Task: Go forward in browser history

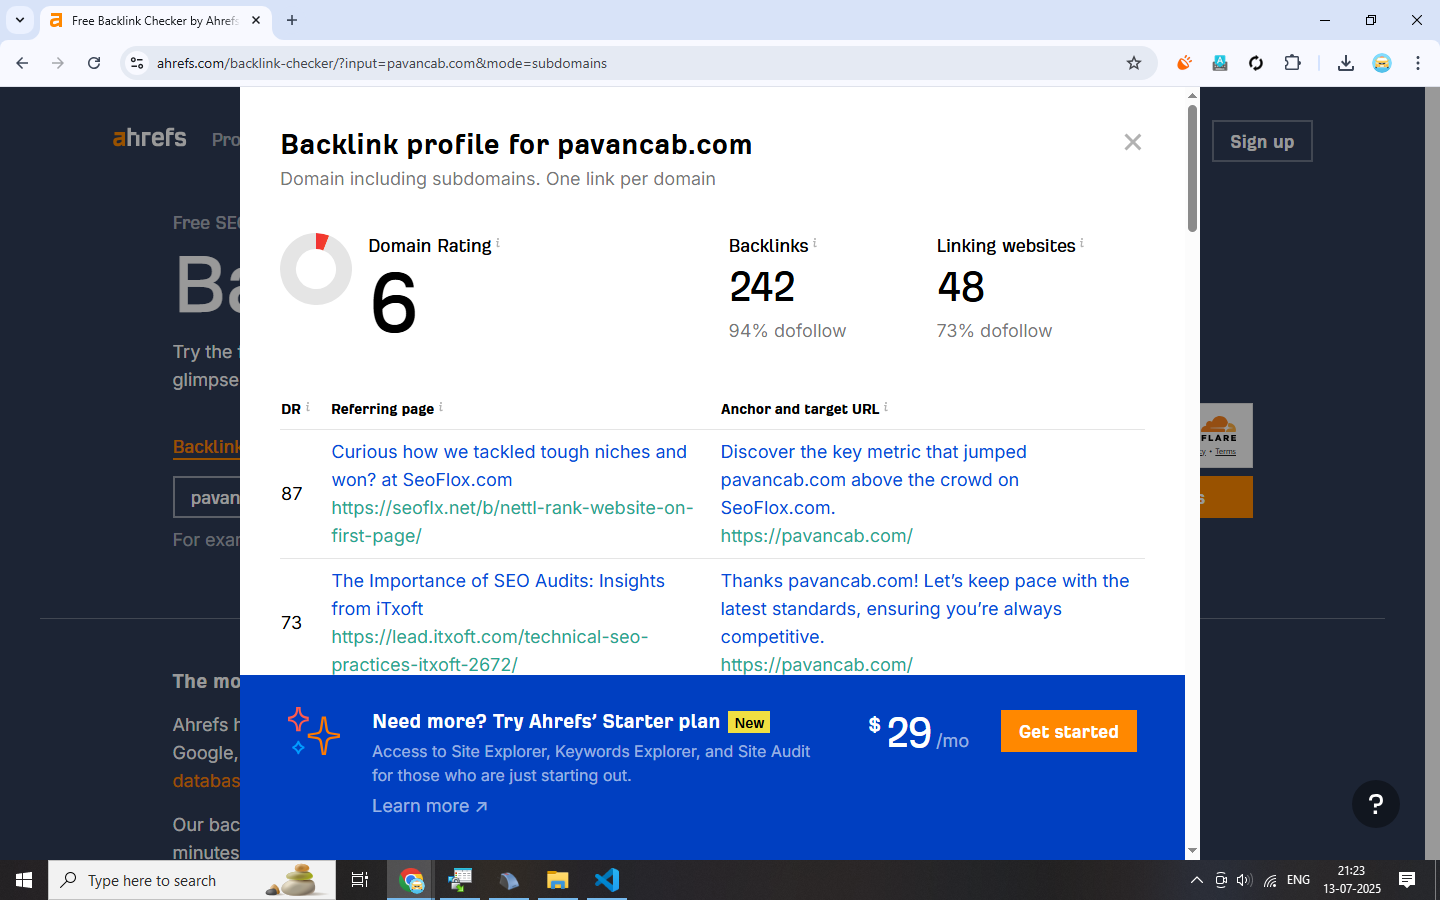Action: (x=58, y=63)
